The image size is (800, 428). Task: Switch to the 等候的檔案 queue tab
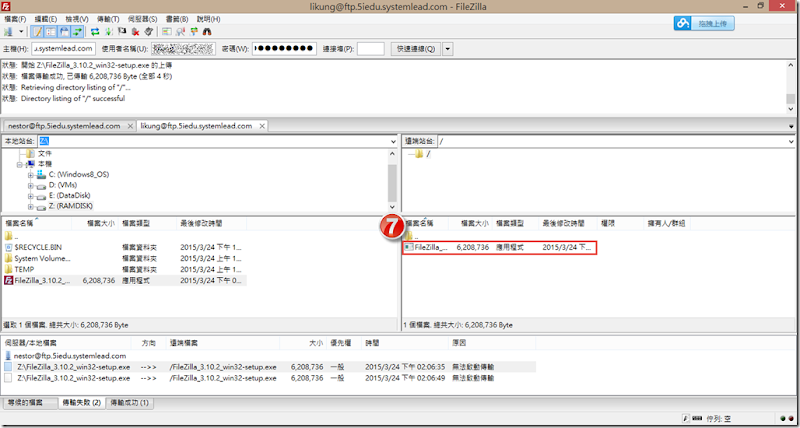coord(29,403)
